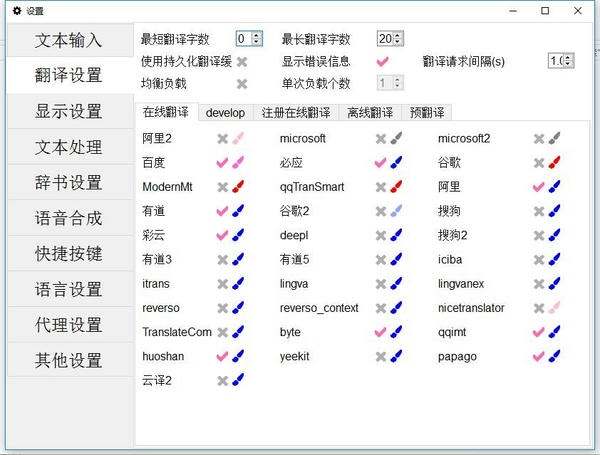Click brush icon next to iciba
Image resolution: width=600 pixels, height=455 pixels.
tap(554, 259)
